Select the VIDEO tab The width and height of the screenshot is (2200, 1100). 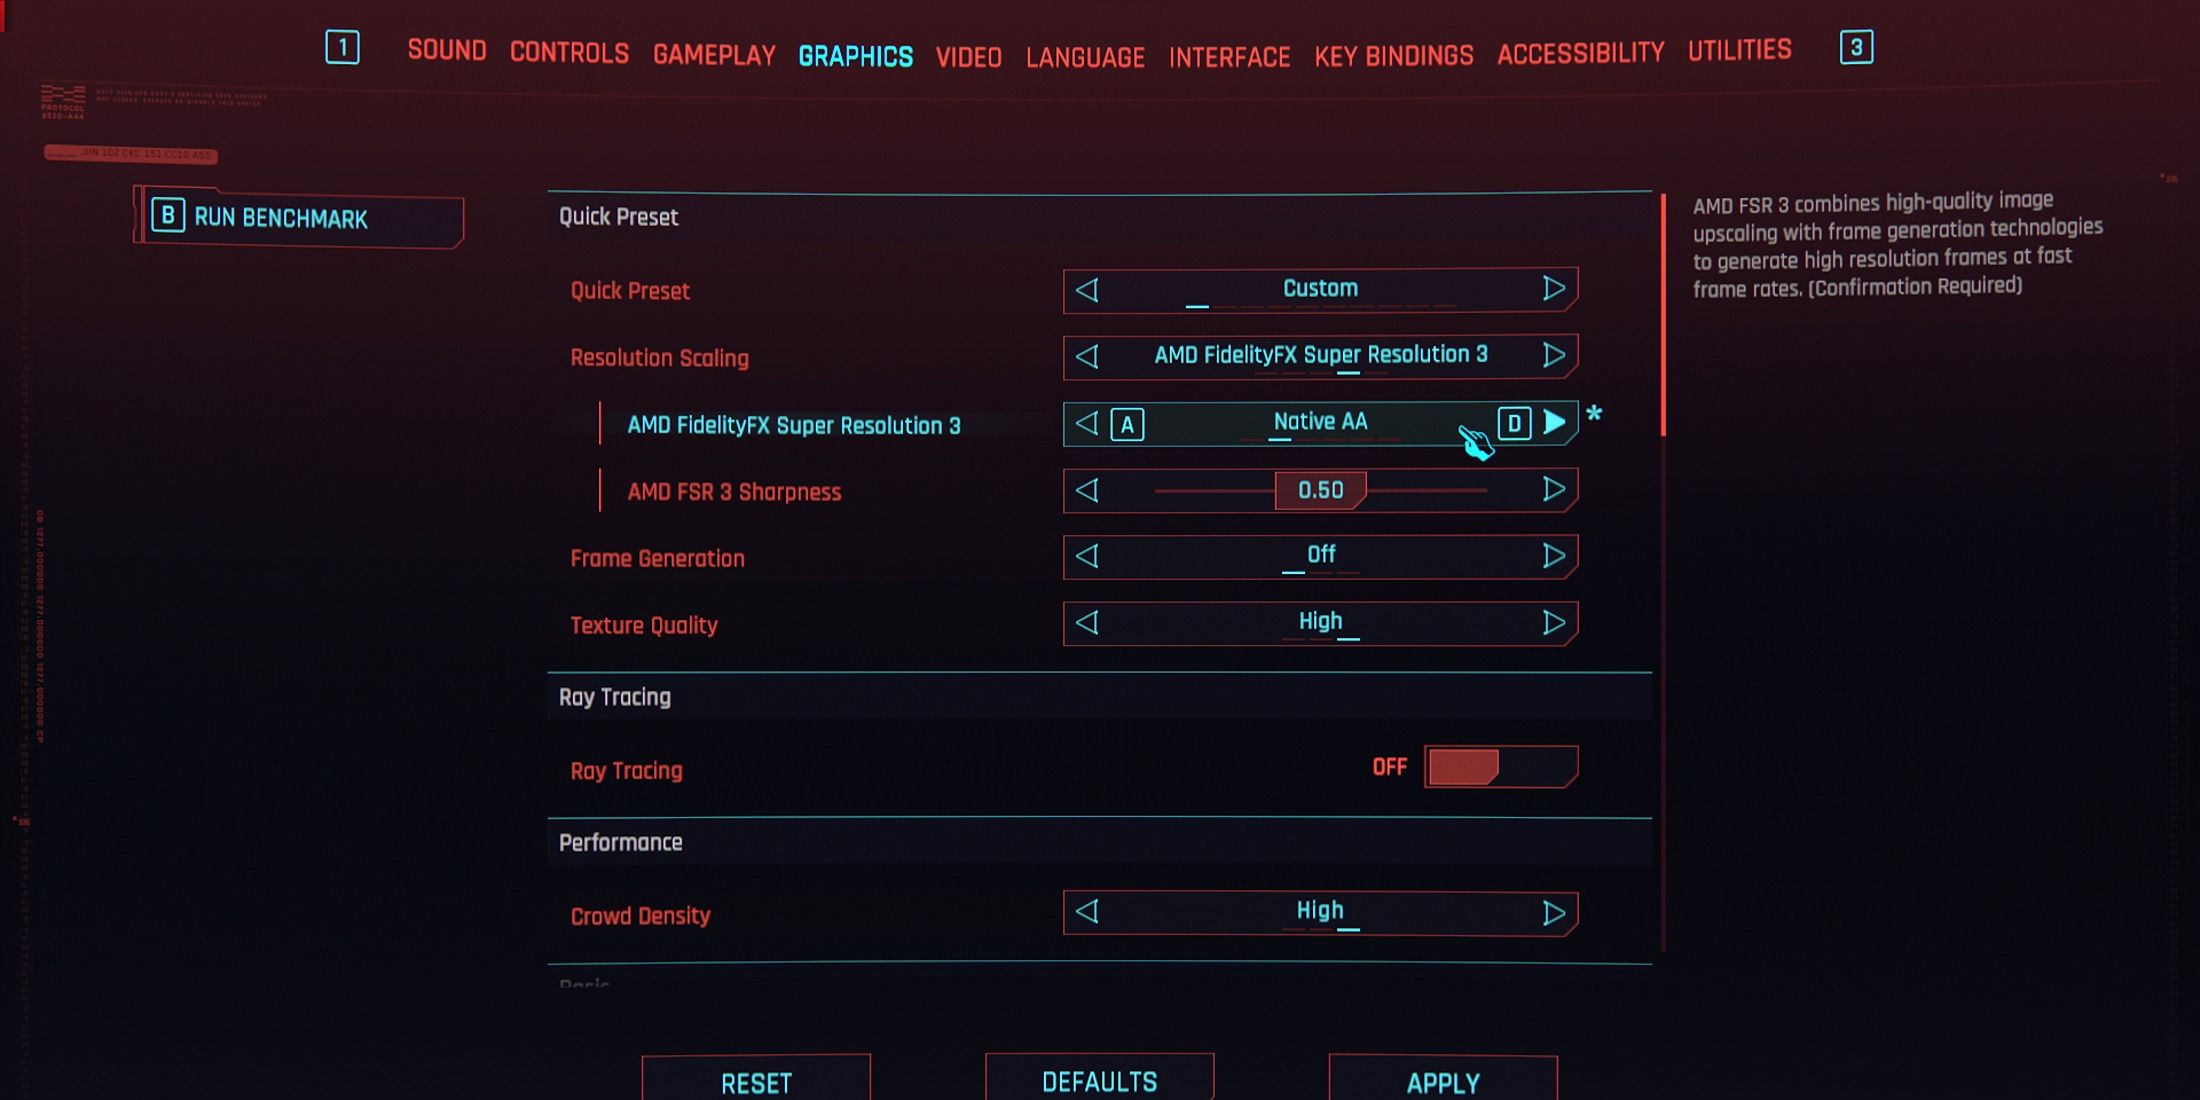coord(965,55)
